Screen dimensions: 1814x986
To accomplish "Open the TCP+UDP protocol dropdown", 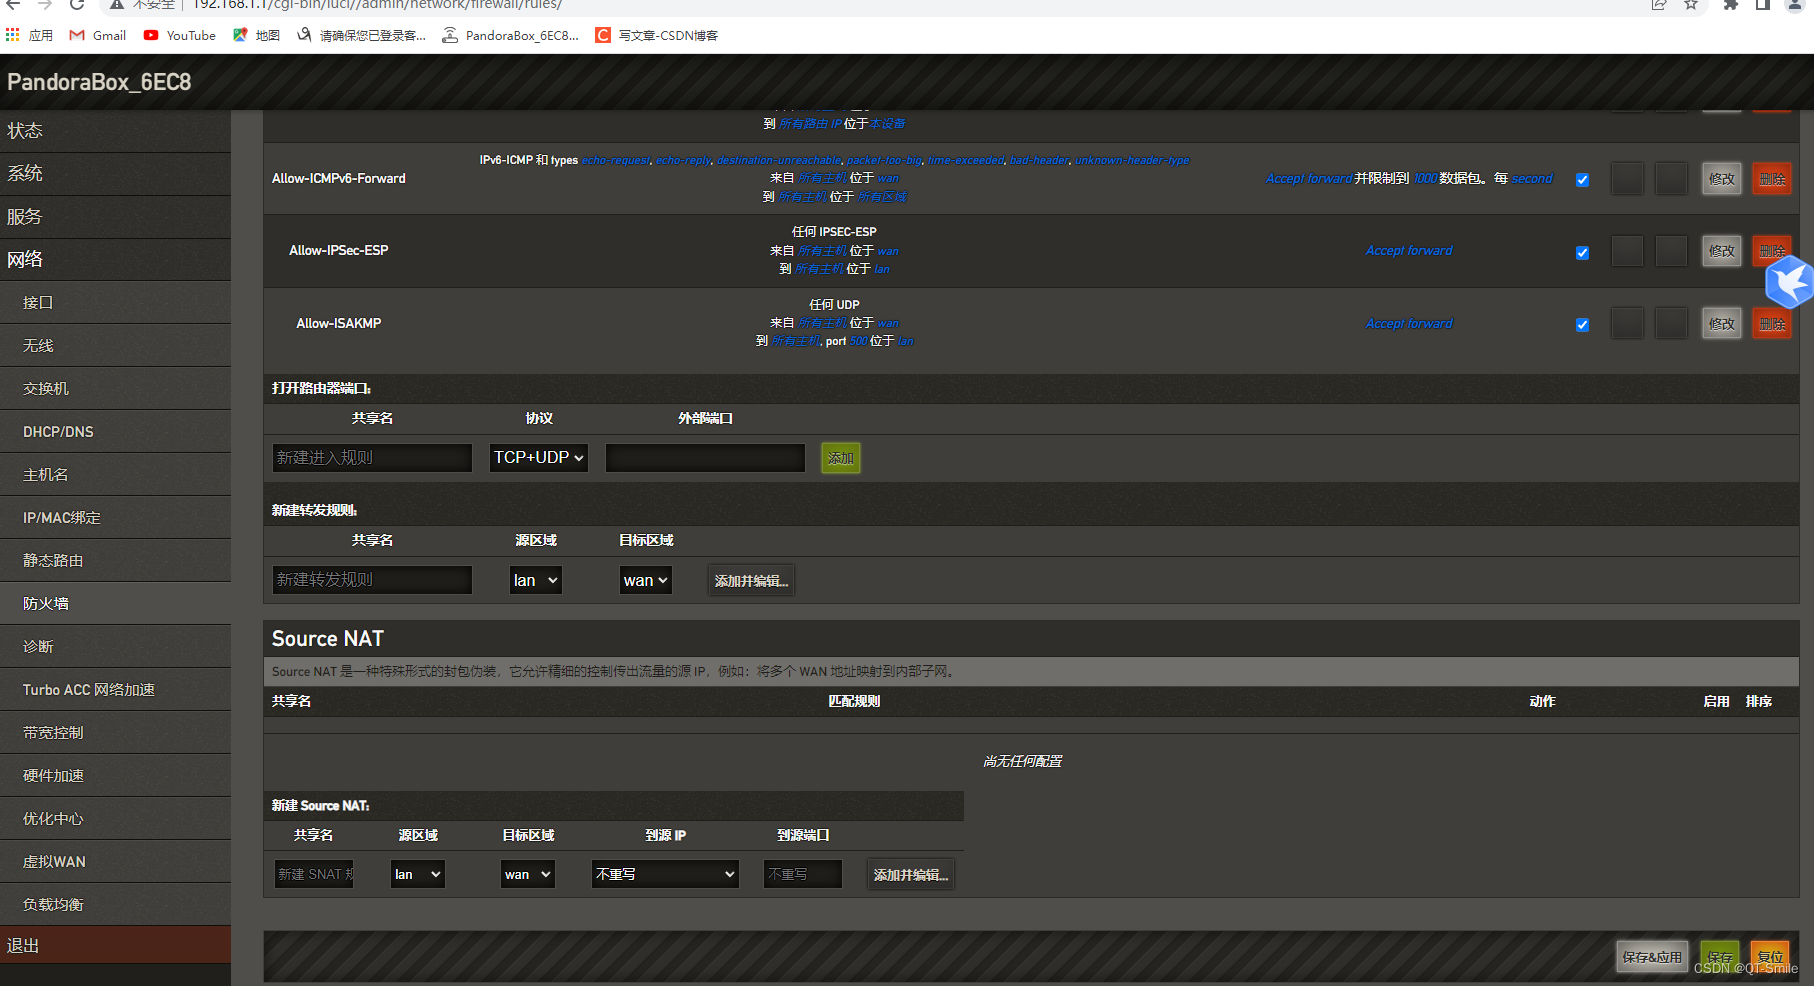I will tap(538, 458).
